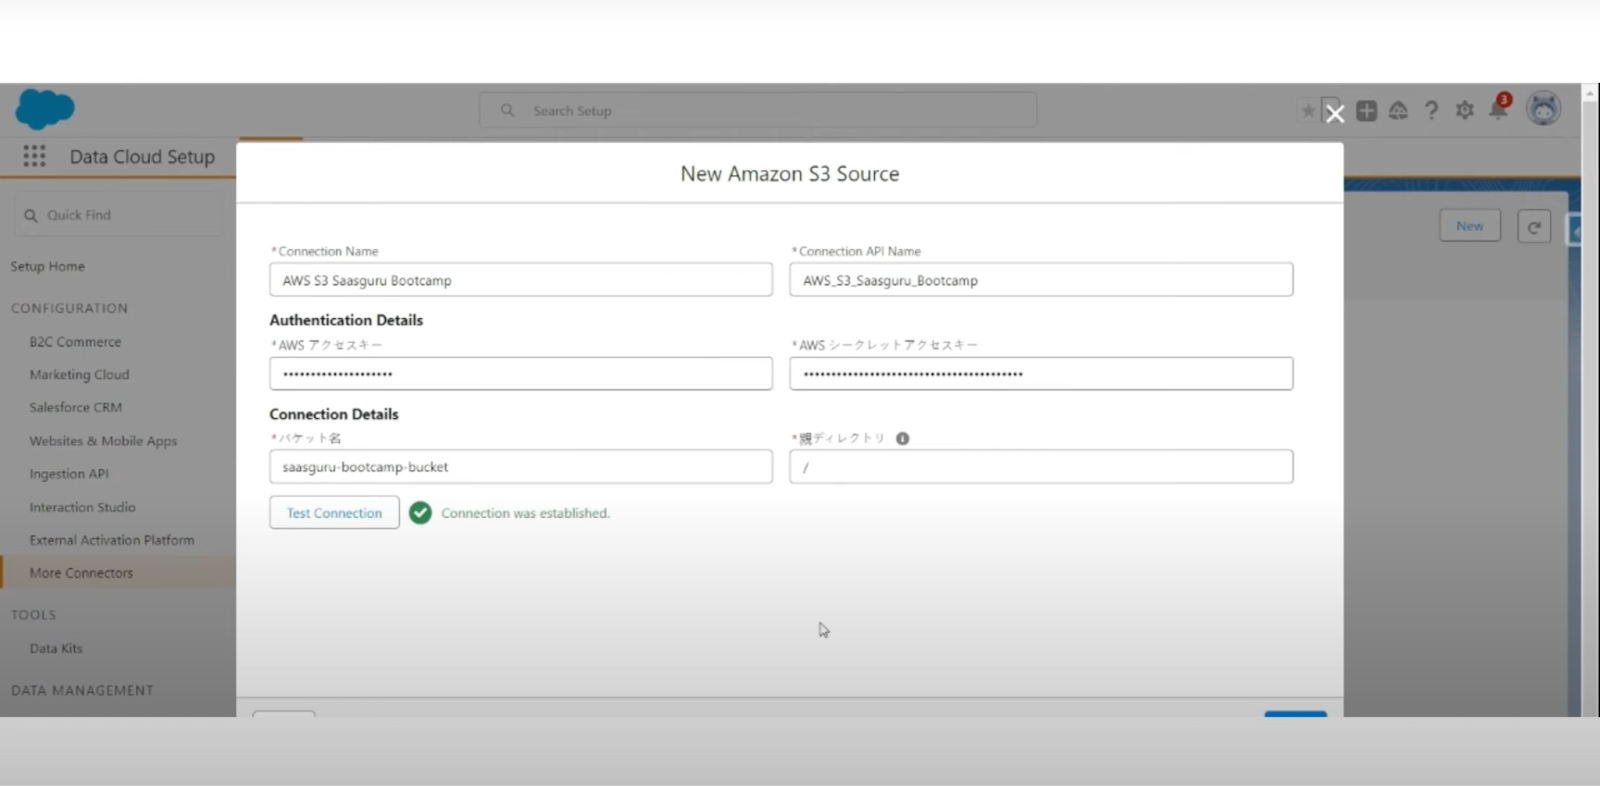The height and width of the screenshot is (786, 1600).
Task: Click the Quick Find search box
Action: [x=118, y=215]
